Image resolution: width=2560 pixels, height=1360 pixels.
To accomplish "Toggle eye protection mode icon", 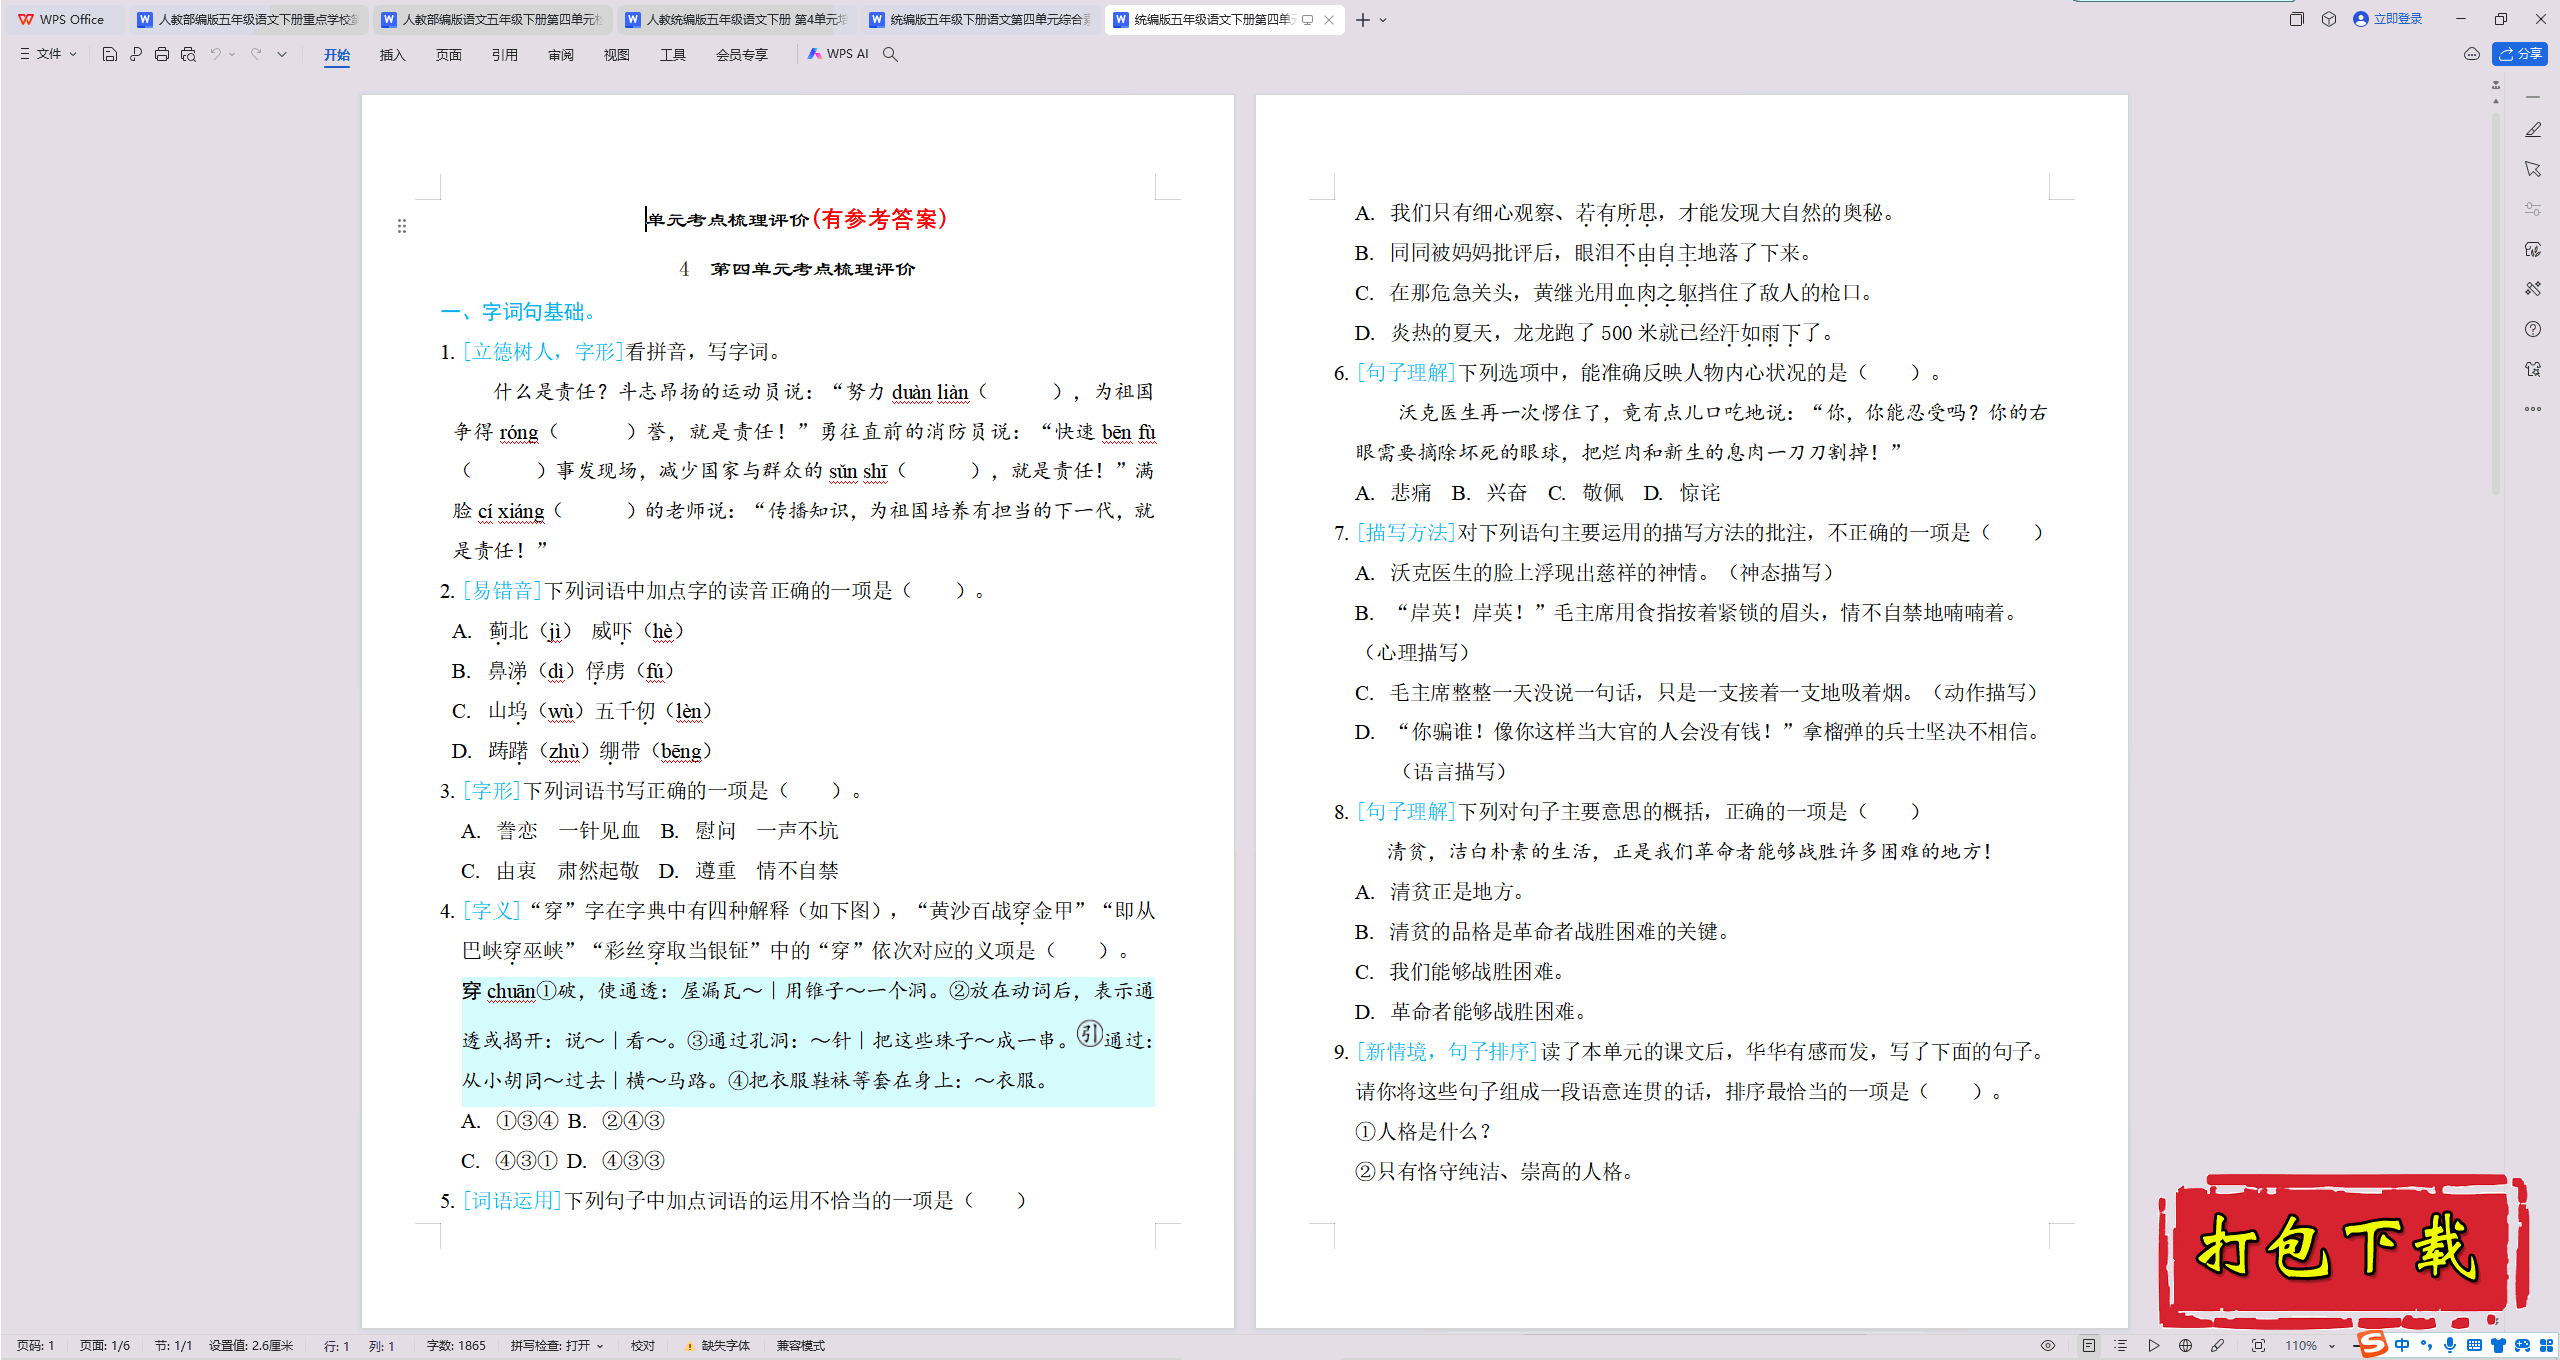I will point(2048,1346).
